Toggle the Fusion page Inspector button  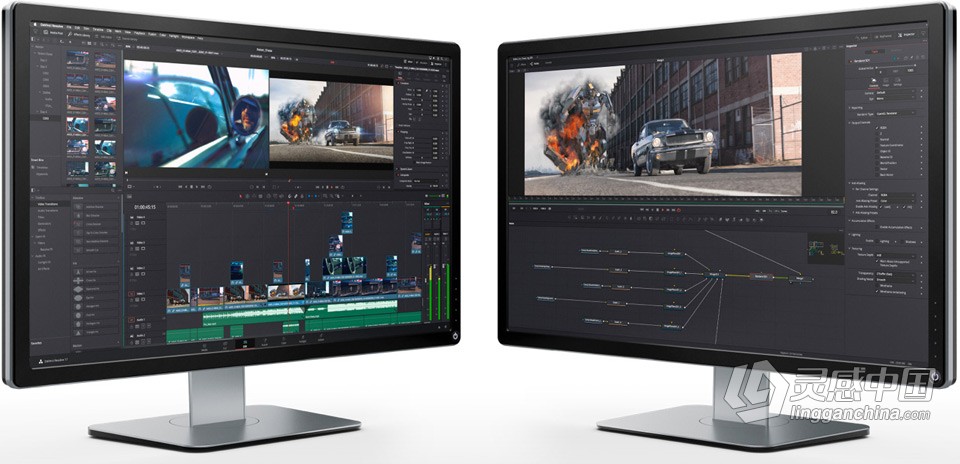[907, 35]
